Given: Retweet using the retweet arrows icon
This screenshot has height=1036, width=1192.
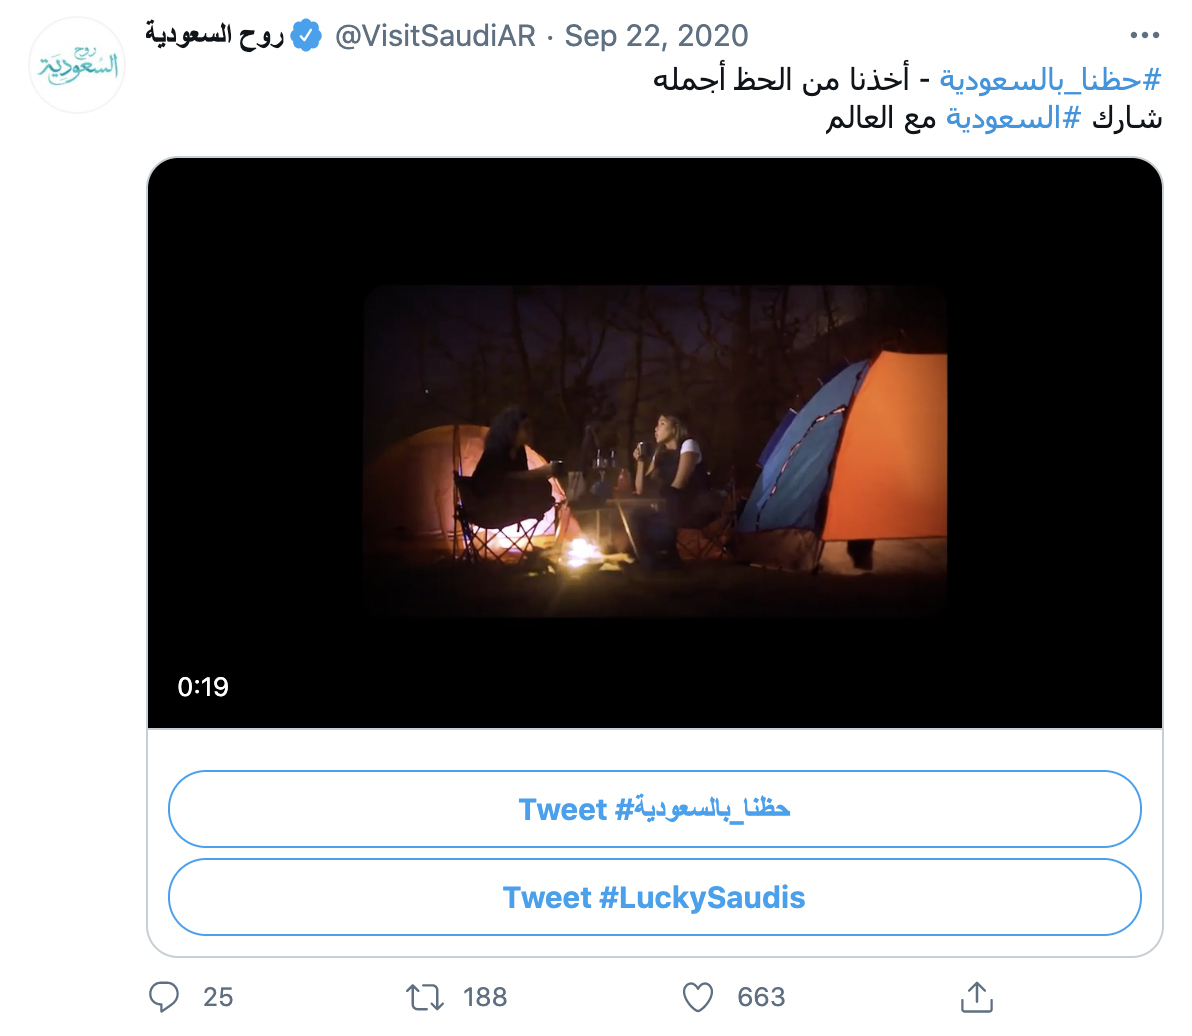Looking at the screenshot, I should [x=424, y=996].
